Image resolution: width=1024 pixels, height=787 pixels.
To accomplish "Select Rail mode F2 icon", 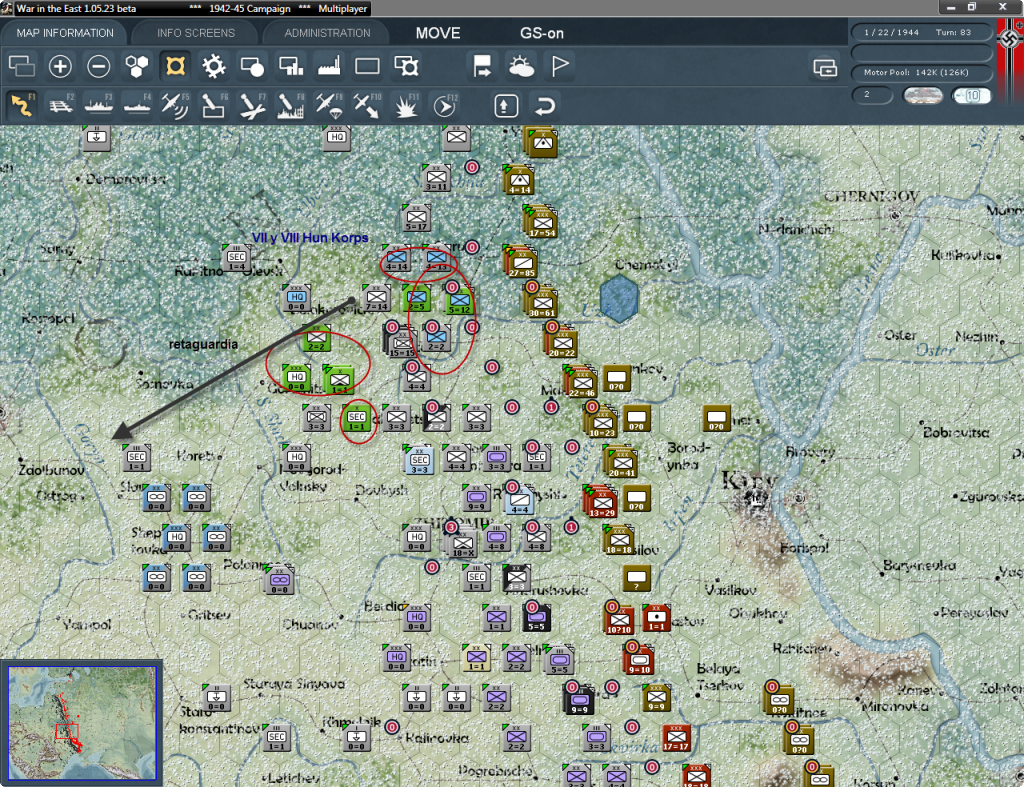I will pyautogui.click(x=61, y=105).
